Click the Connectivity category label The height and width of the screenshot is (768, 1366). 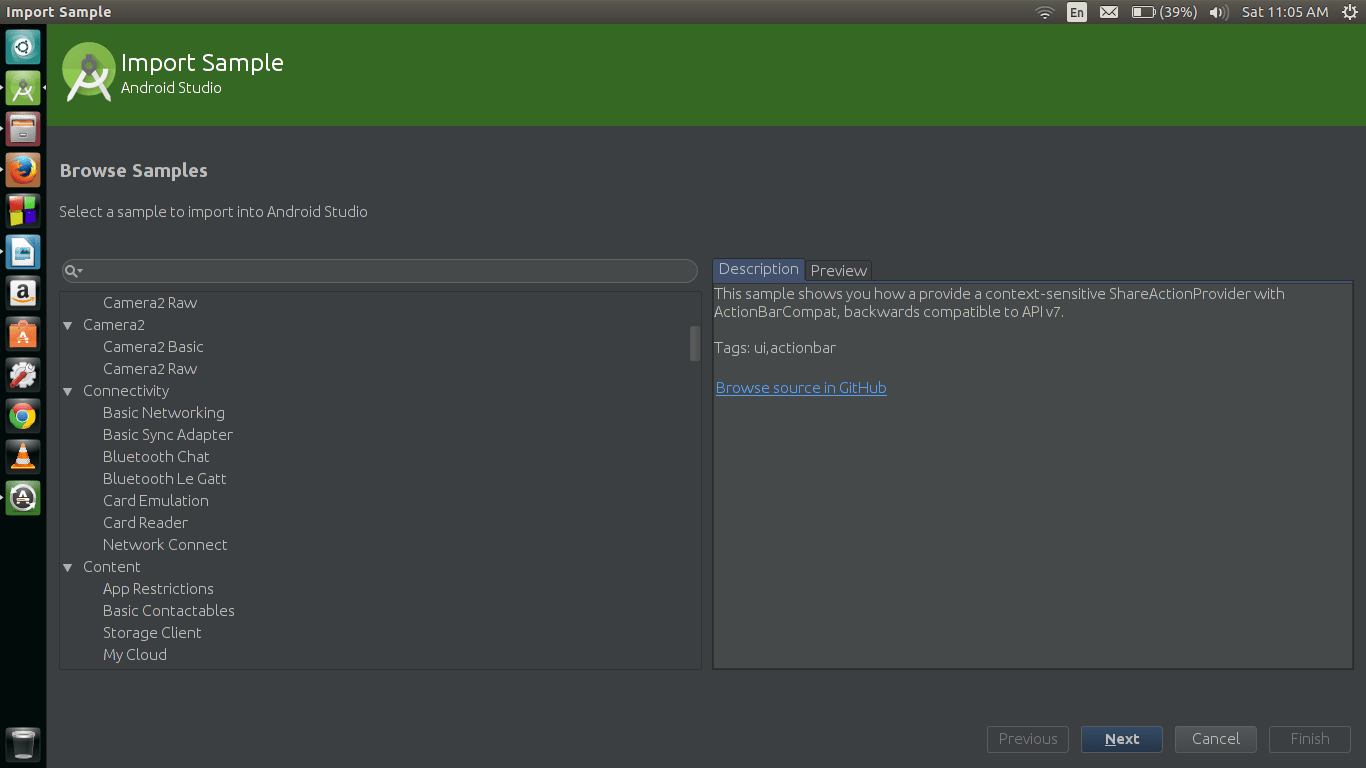pos(126,391)
